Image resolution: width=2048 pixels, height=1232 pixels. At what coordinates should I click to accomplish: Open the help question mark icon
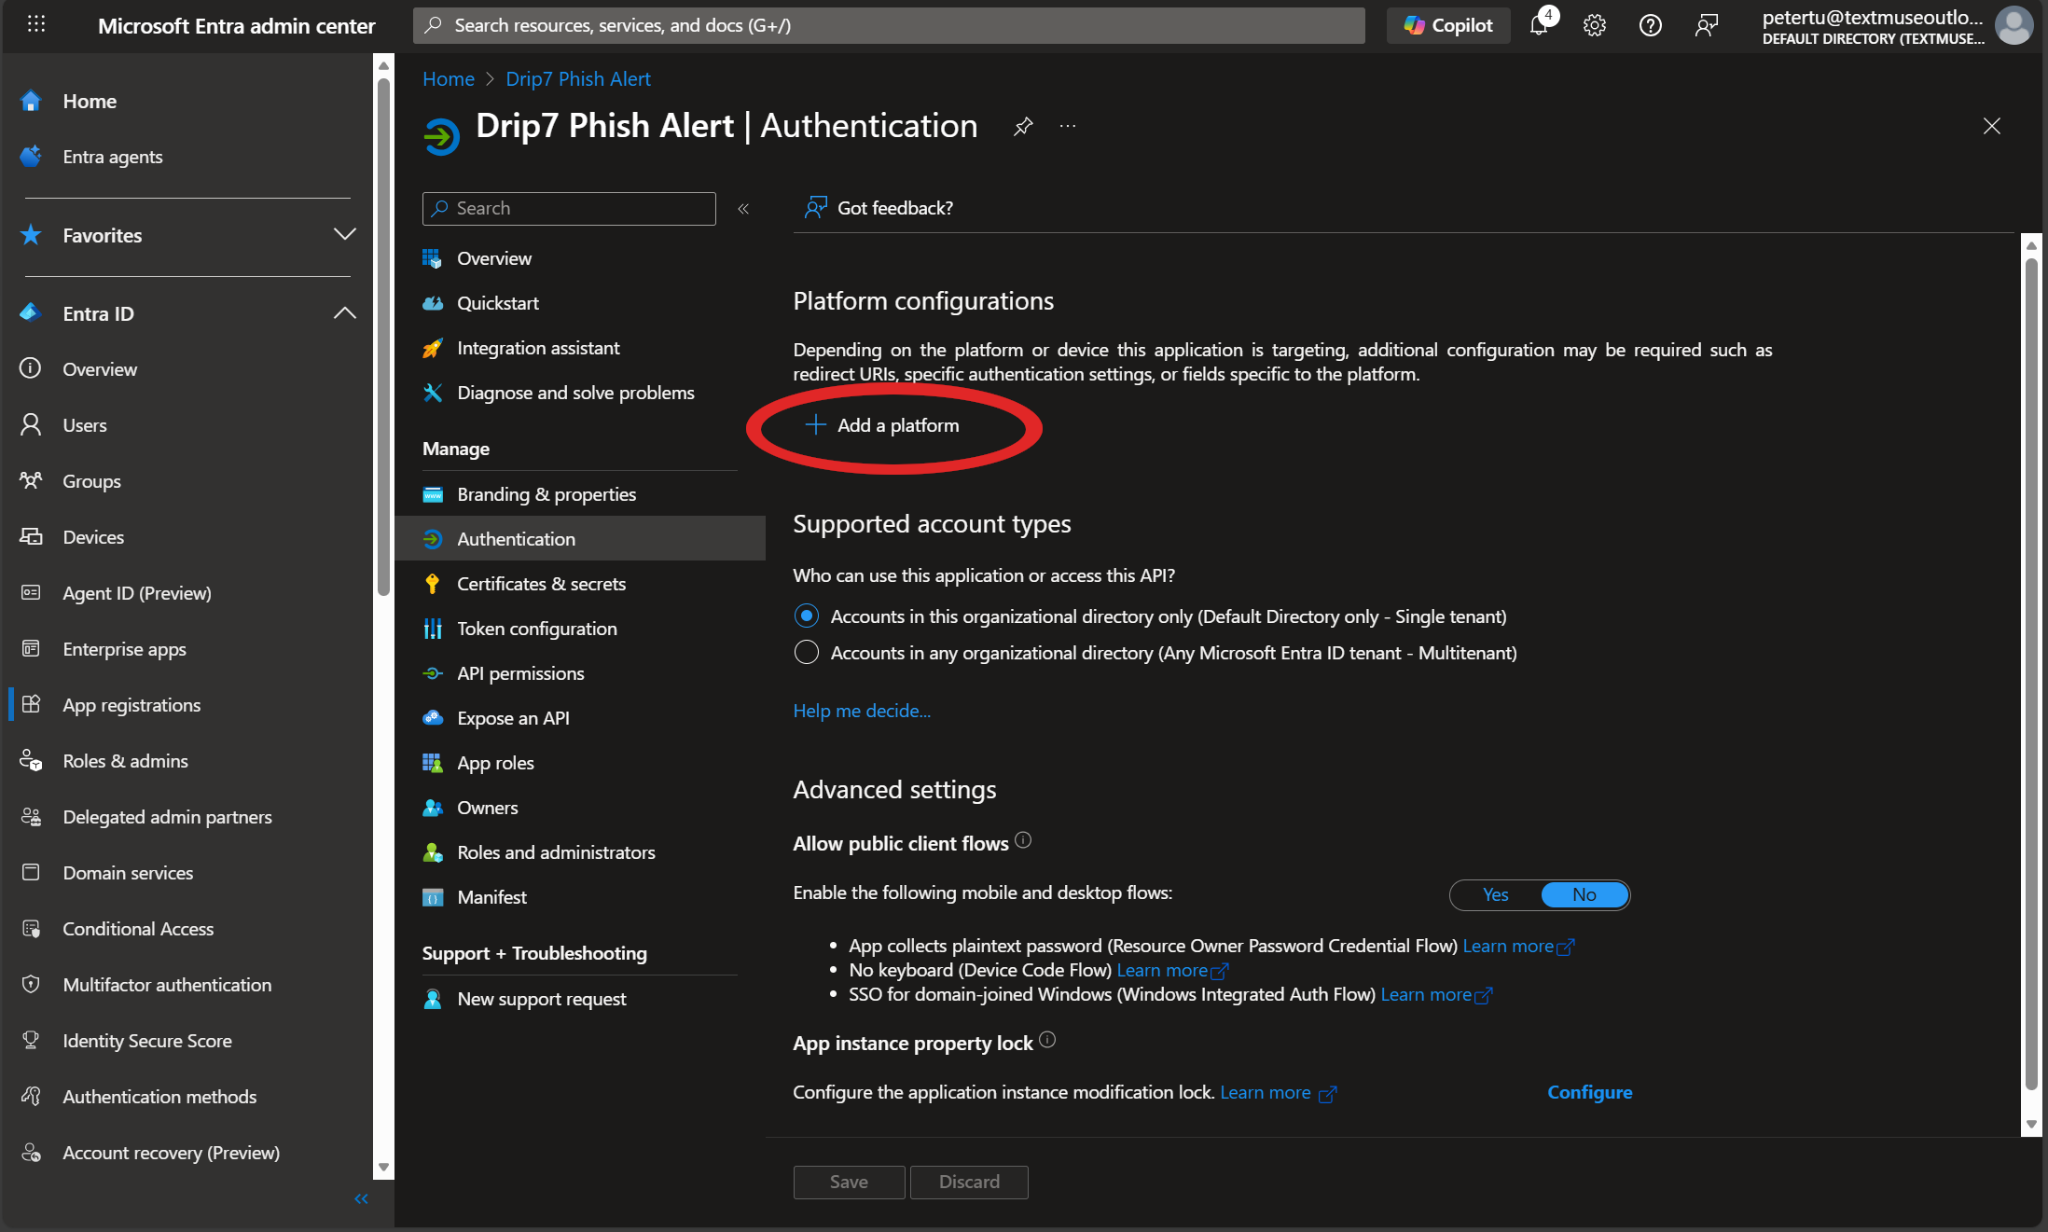[1650, 25]
